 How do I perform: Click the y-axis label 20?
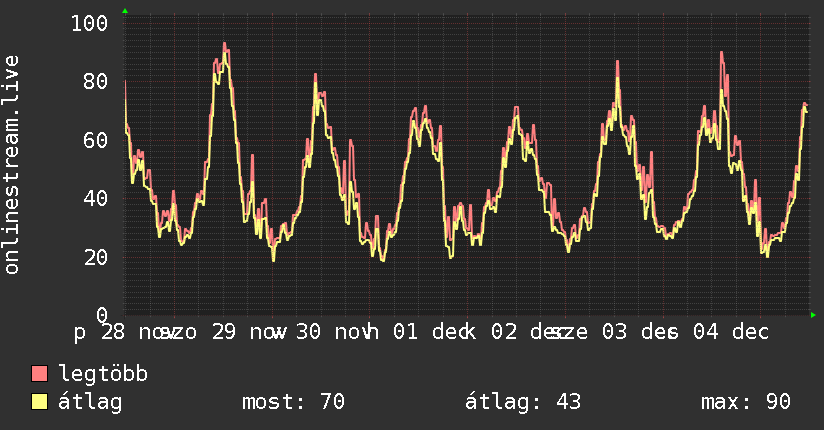point(95,258)
